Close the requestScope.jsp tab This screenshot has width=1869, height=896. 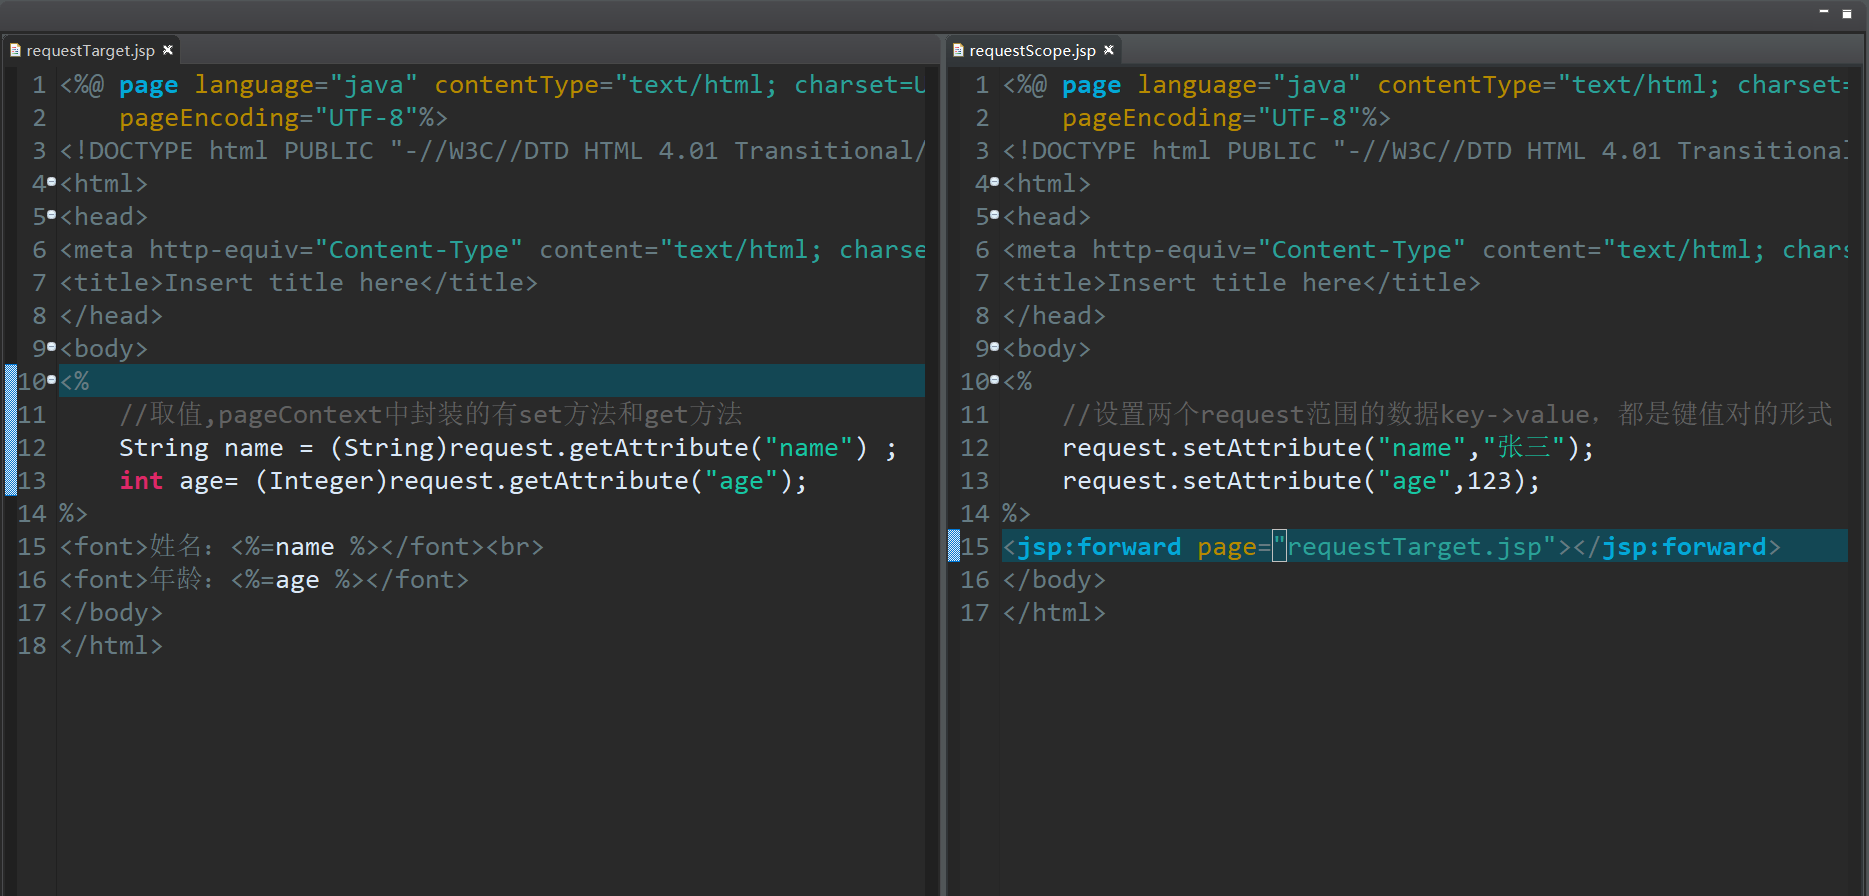pyautogui.click(x=1109, y=50)
